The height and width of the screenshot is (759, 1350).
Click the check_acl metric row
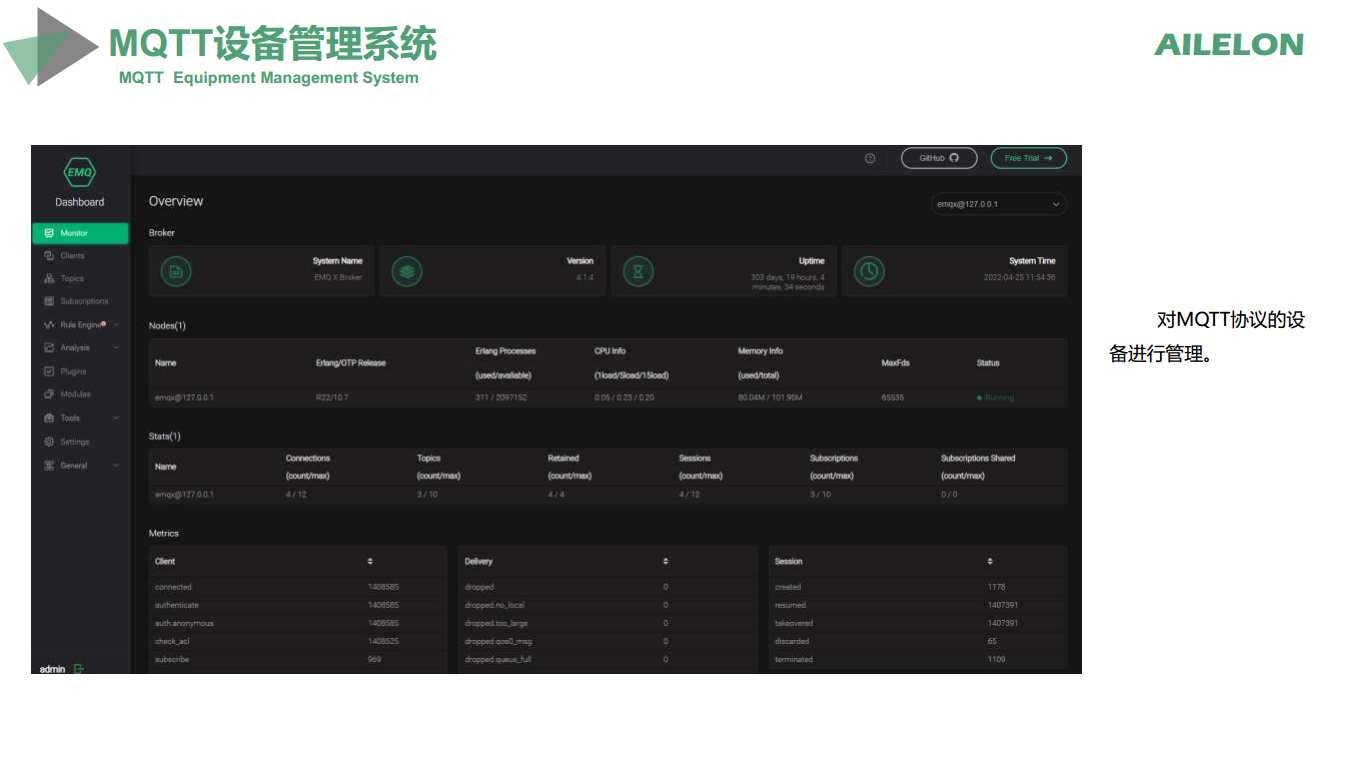click(297, 641)
